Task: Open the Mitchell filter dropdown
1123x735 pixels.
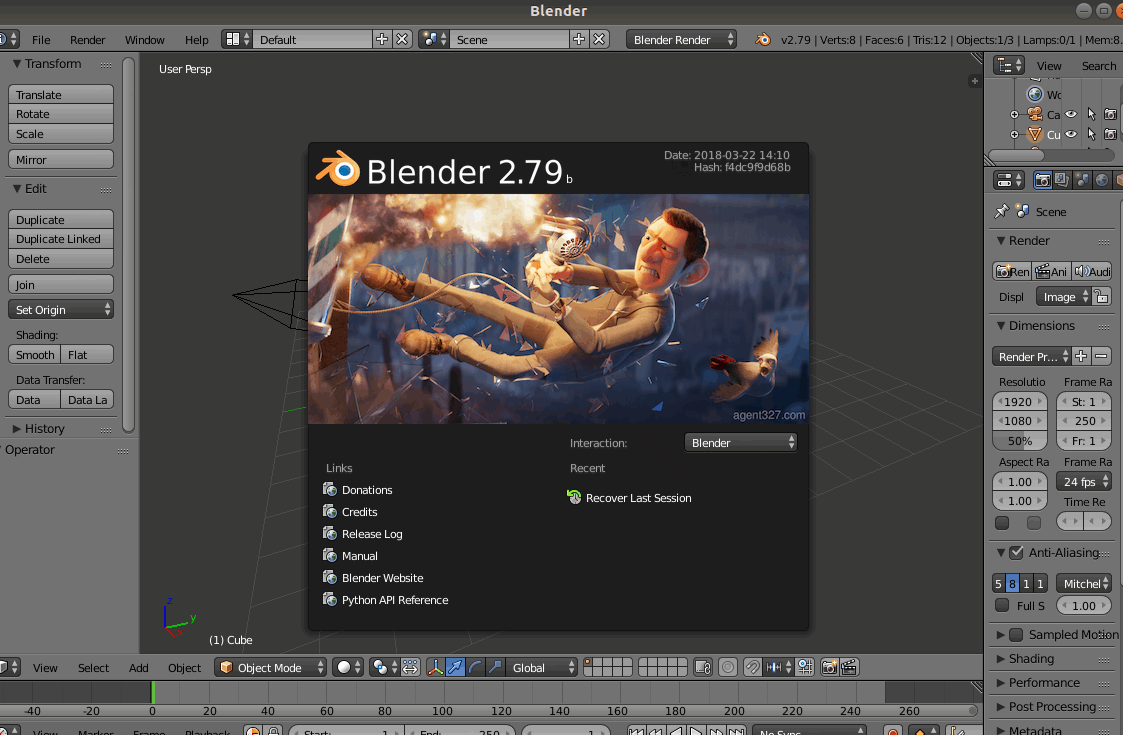Action: (1084, 583)
